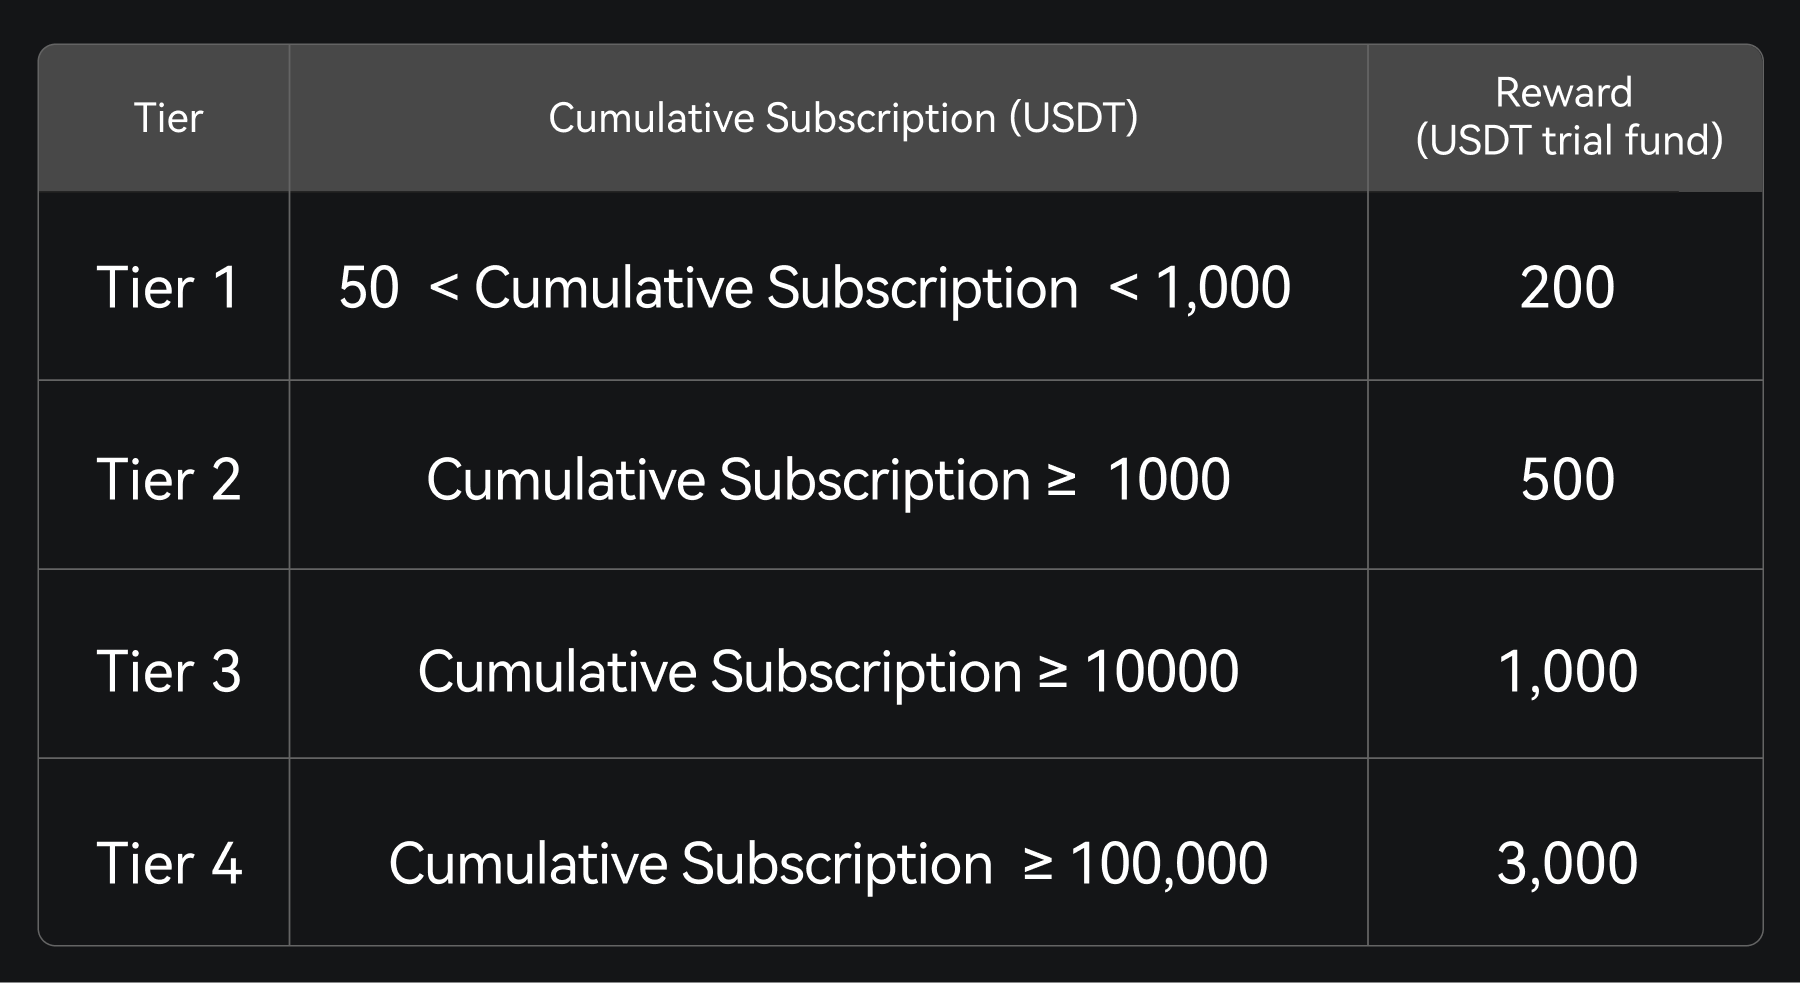Click "Cumulative Subscription" text in Tier 2 row

click(728, 480)
